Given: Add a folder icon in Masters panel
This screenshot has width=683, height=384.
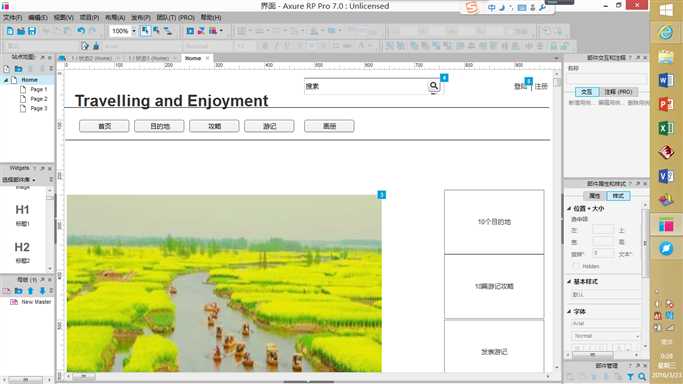Looking at the screenshot, I should click(18, 290).
